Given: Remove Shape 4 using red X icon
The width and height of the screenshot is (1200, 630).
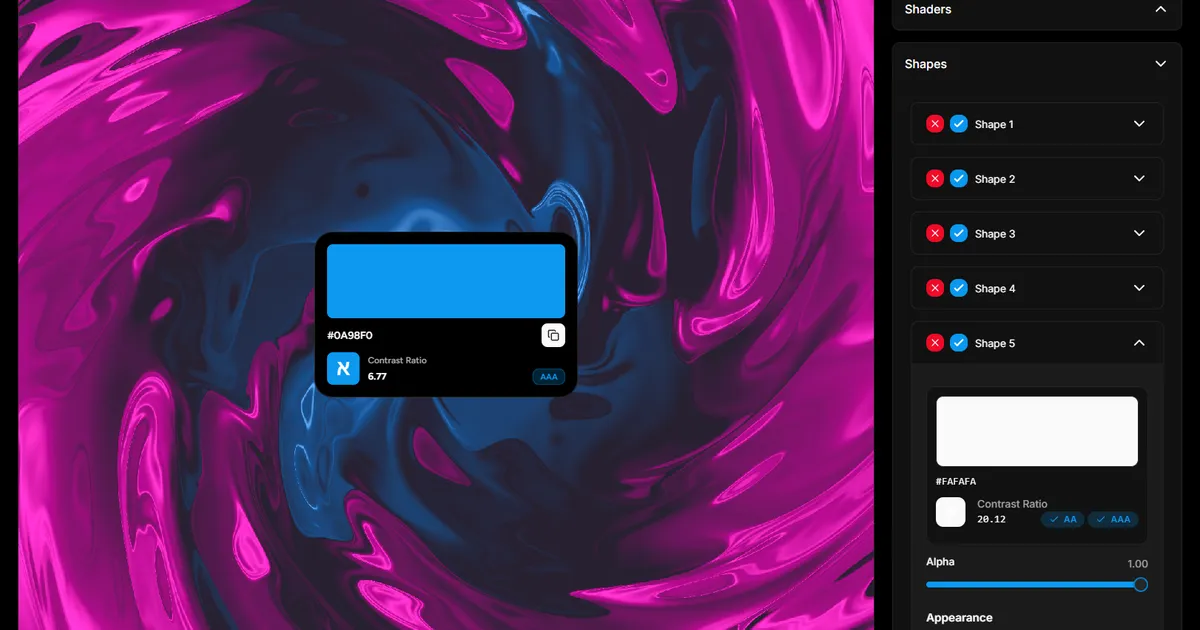Looking at the screenshot, I should click(x=935, y=288).
